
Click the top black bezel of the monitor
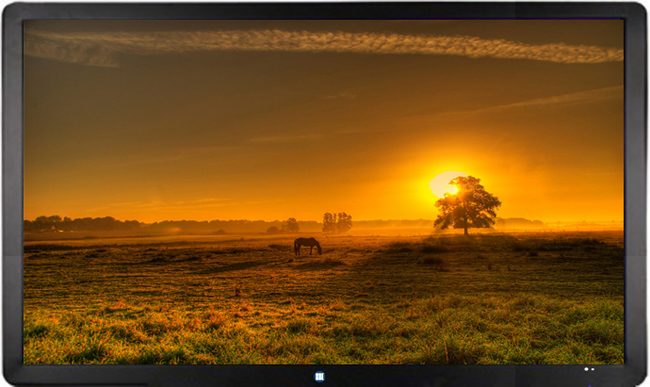324,10
